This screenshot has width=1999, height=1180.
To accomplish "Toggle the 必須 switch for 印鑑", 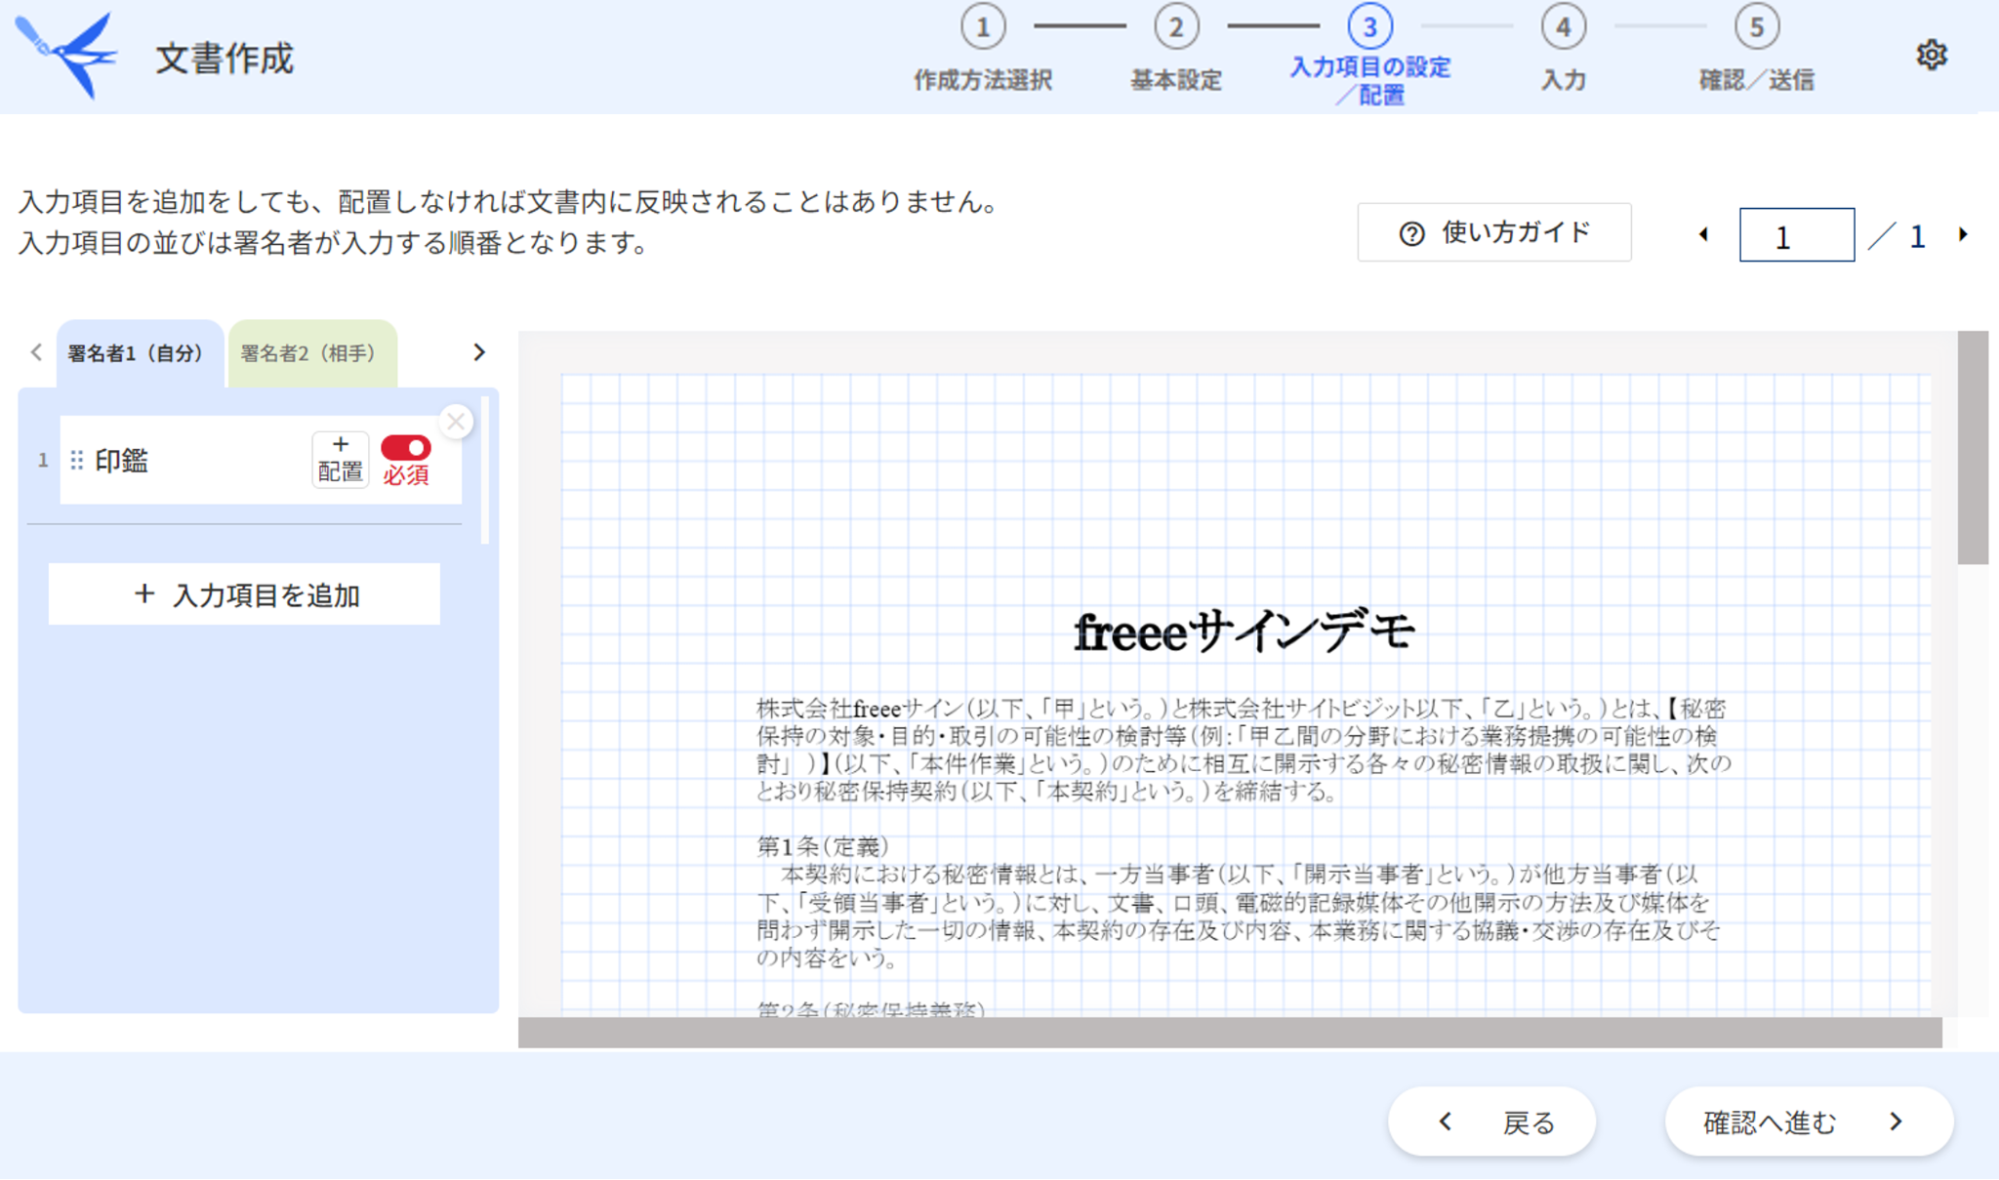I will tap(405, 447).
